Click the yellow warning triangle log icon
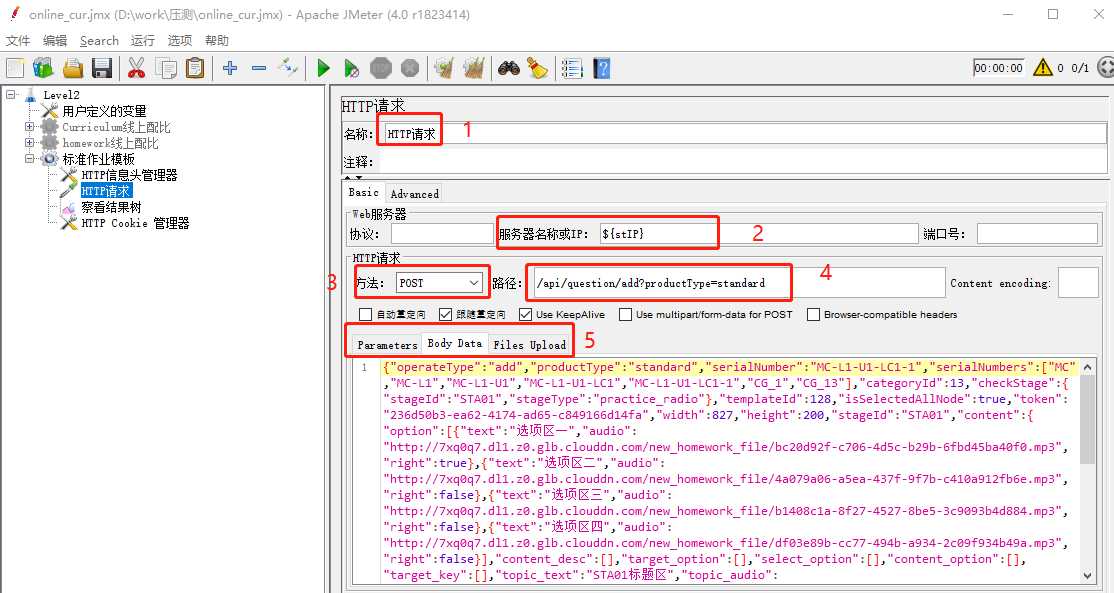Image resolution: width=1114 pixels, height=593 pixels. click(x=1042, y=67)
